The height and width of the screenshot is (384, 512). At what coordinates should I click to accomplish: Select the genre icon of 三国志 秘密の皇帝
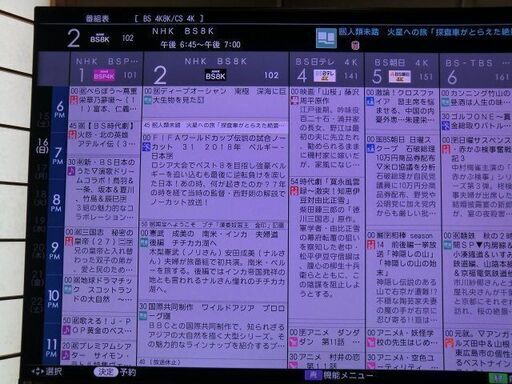pyautogui.click(x=69, y=241)
